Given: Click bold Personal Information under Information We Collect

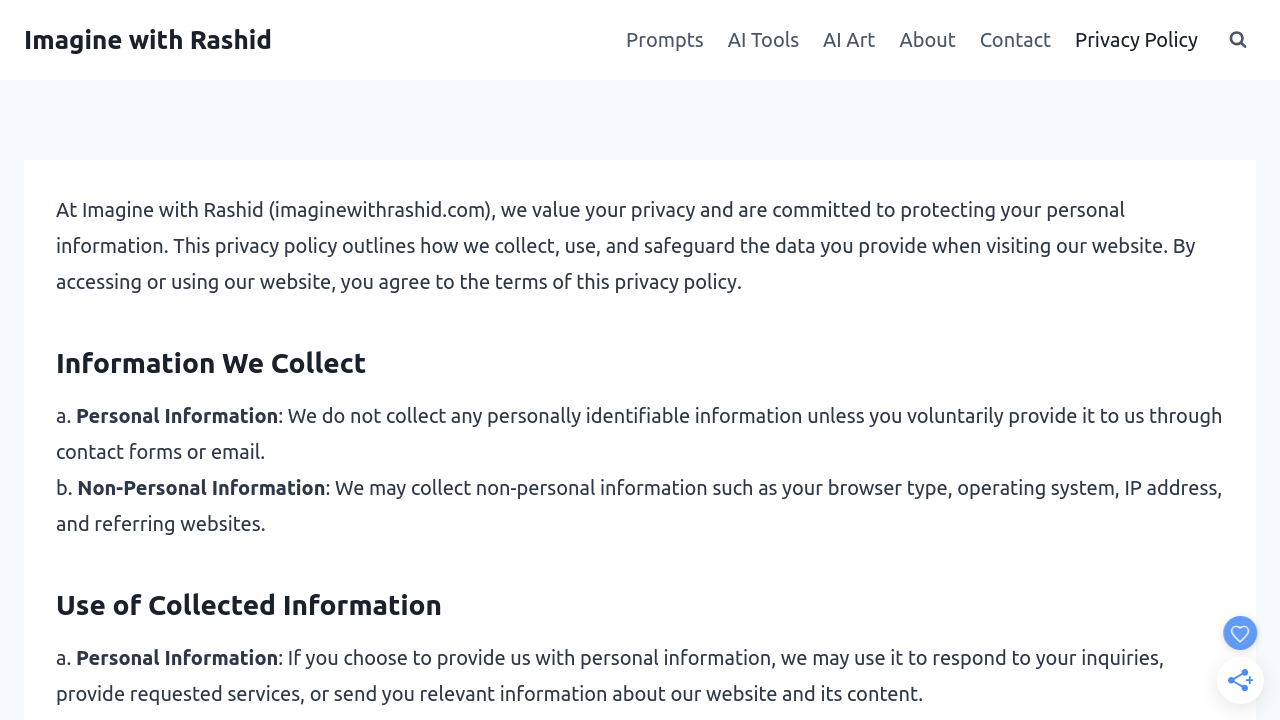Looking at the screenshot, I should [177, 416].
